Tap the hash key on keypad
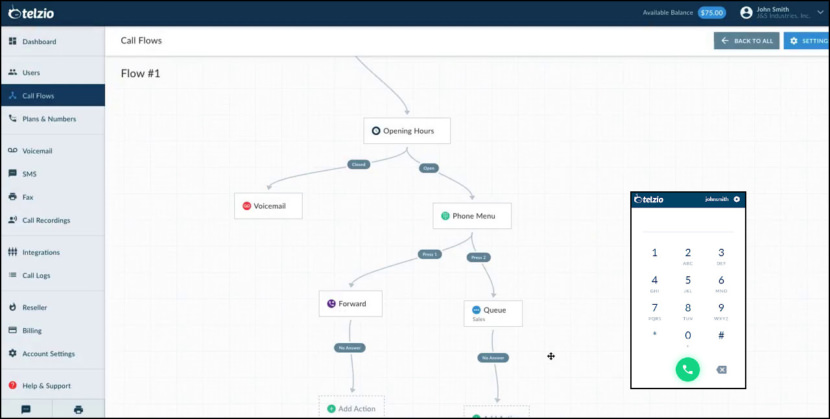This screenshot has height=419, width=830. coord(721,335)
